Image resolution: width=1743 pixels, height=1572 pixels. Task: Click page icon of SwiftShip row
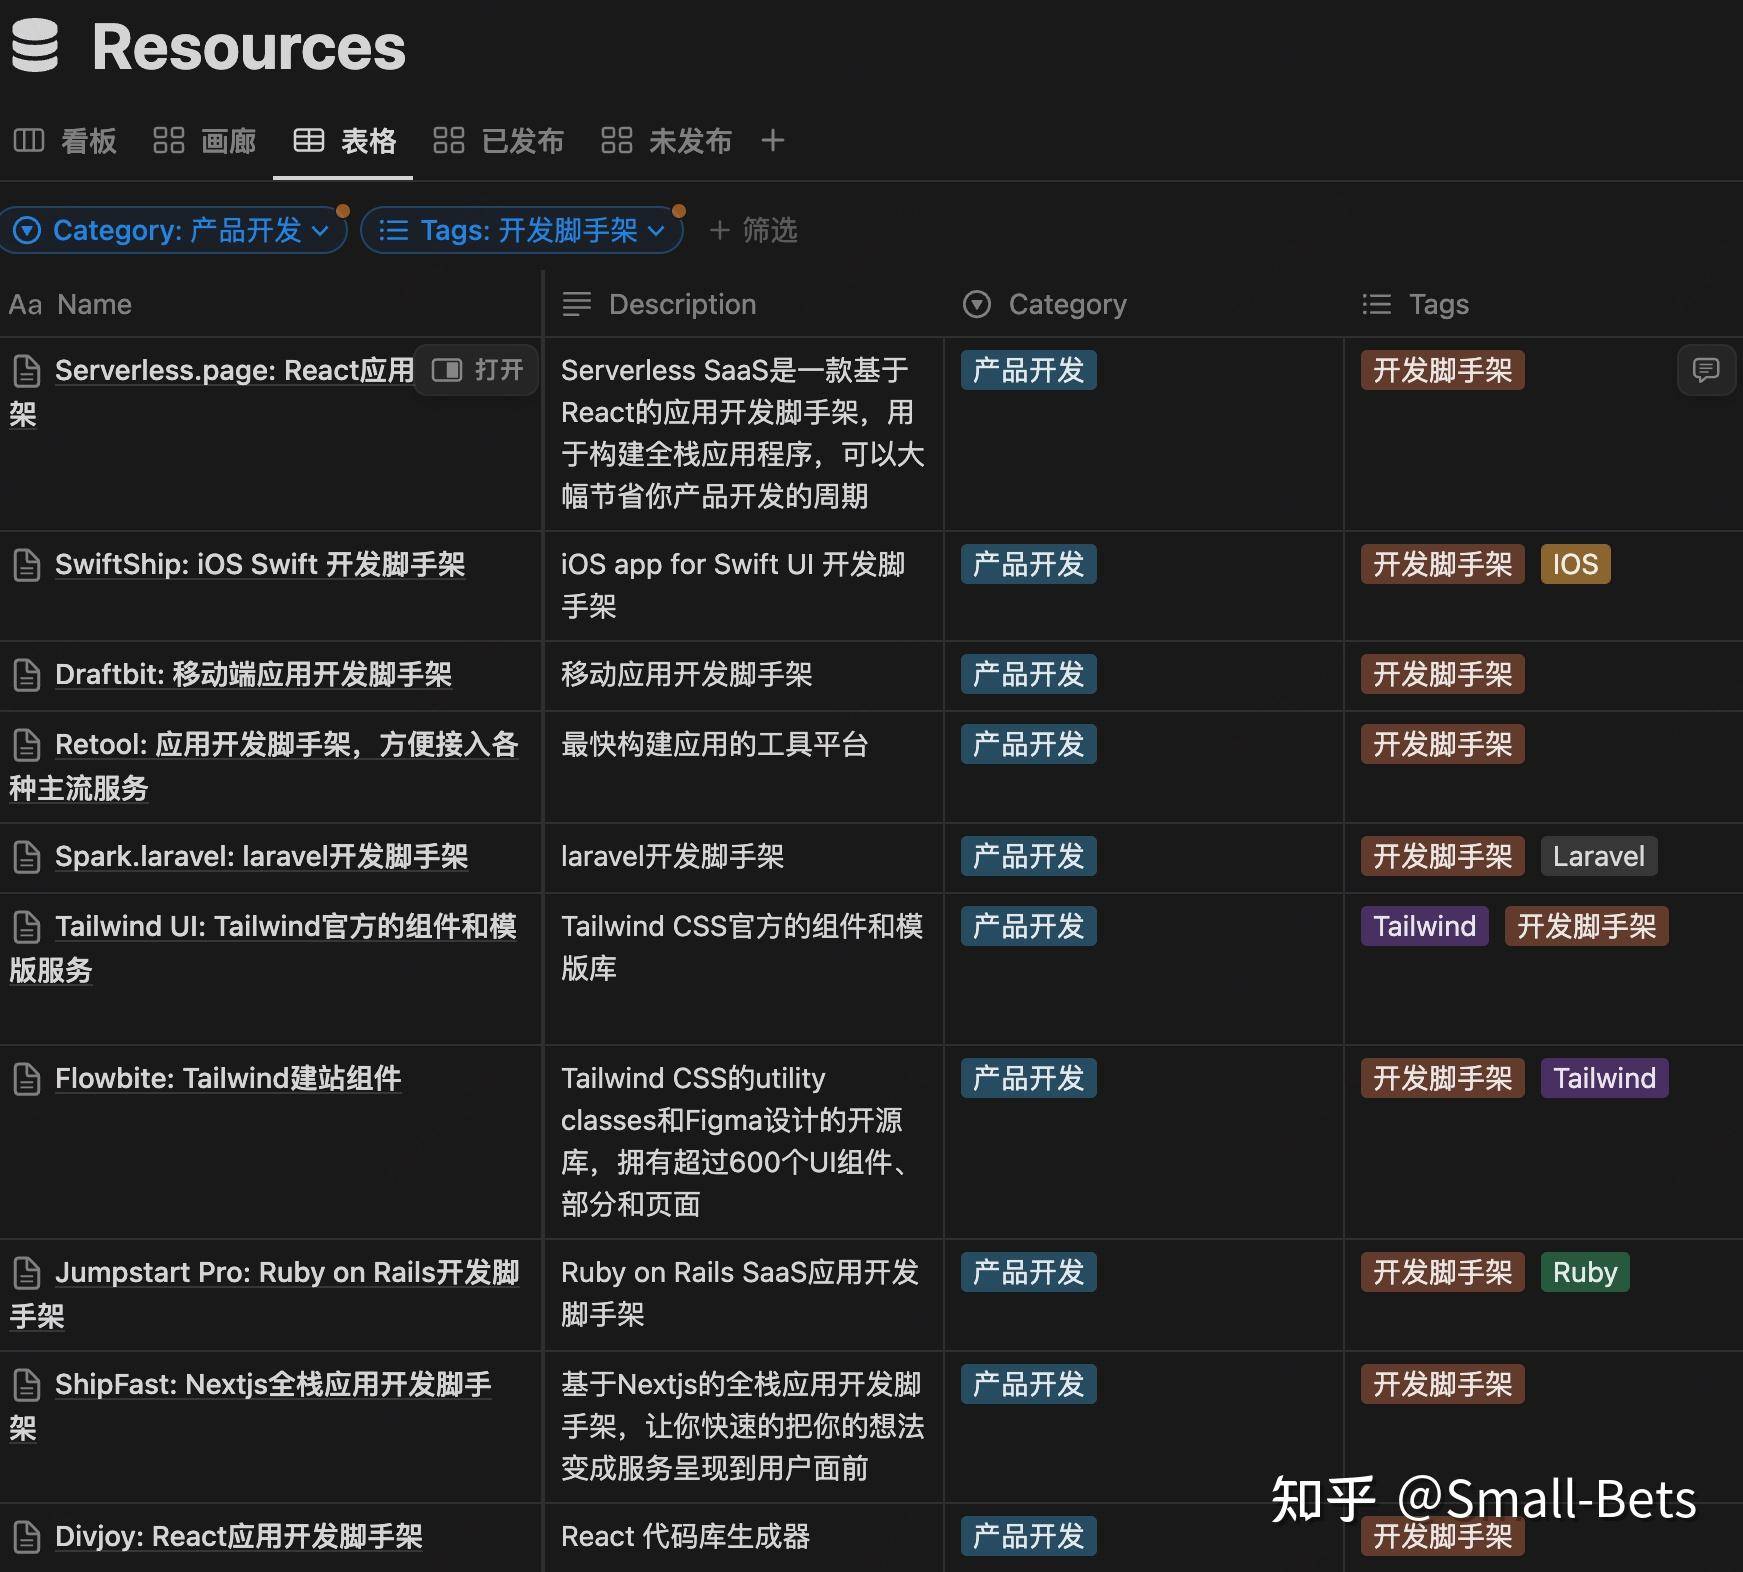[27, 565]
